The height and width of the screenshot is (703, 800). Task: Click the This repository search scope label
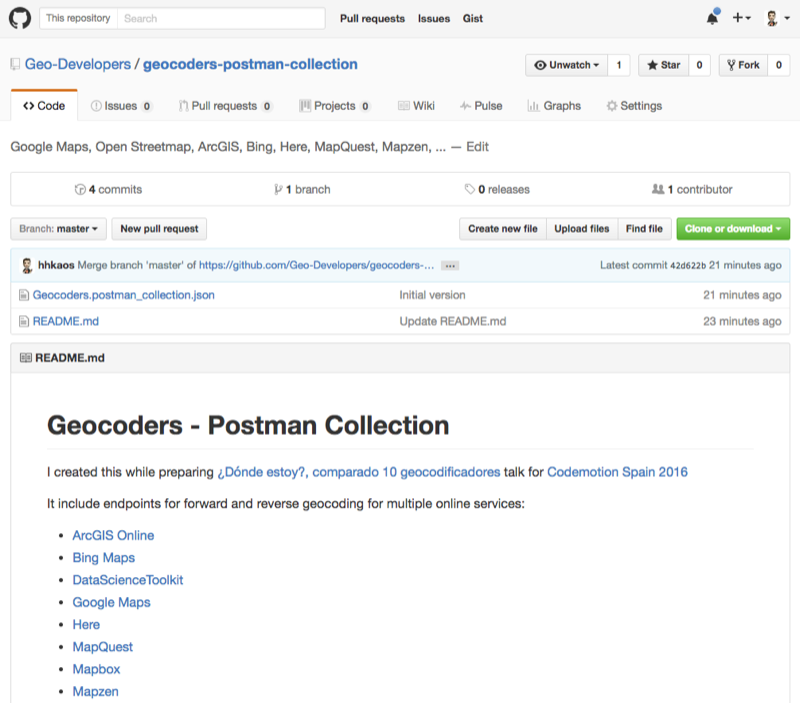point(78,18)
